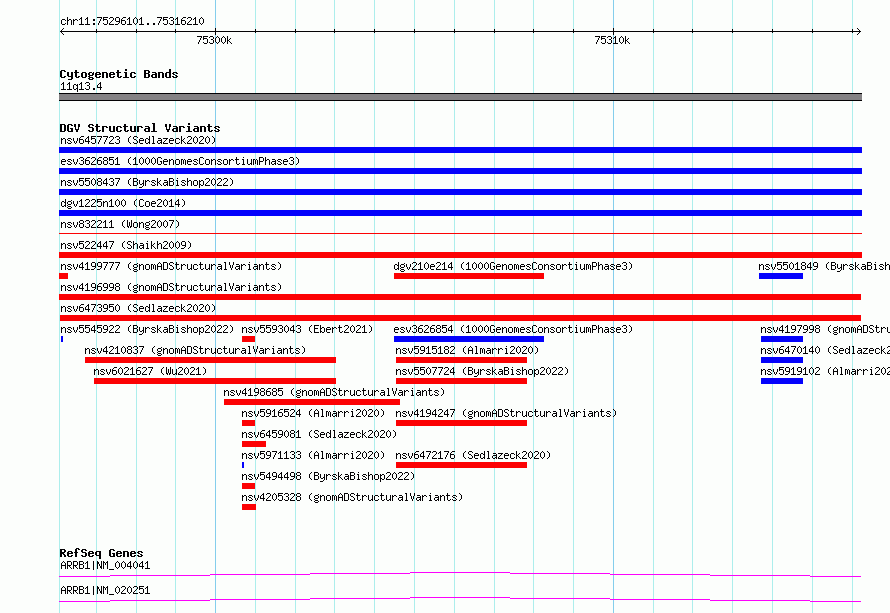Click the red bar under nsv4210837
Screen dimensions: 890x613
210,360
